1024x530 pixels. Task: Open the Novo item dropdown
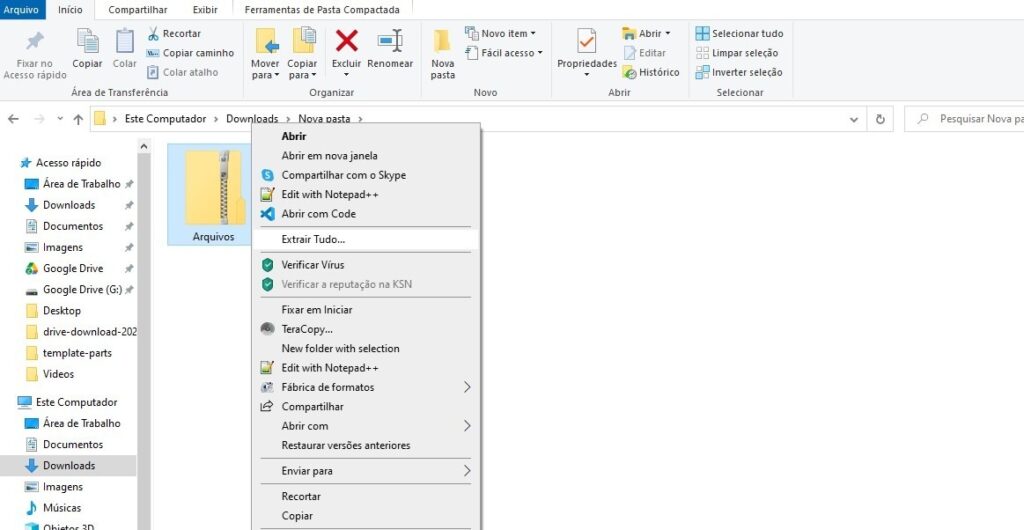tap(500, 33)
